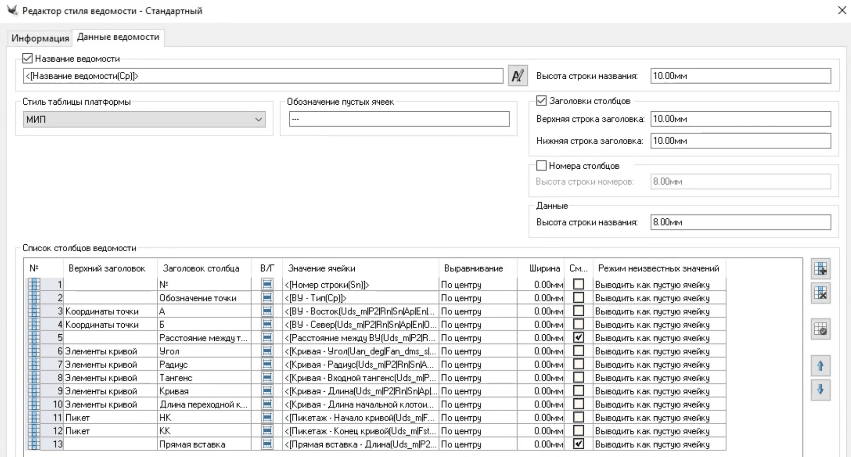This screenshot has width=851, height=457.
Task: Select the Данные ведомости tab
Action: click(119, 38)
